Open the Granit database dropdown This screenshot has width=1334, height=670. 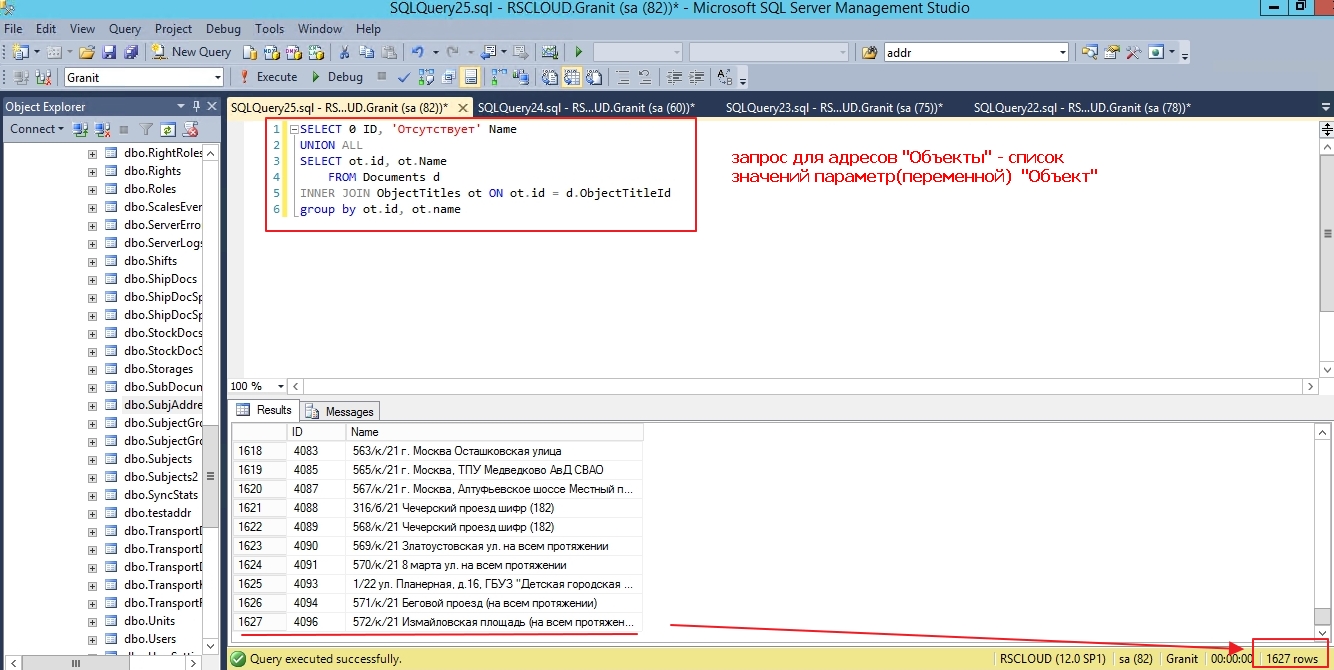point(217,77)
